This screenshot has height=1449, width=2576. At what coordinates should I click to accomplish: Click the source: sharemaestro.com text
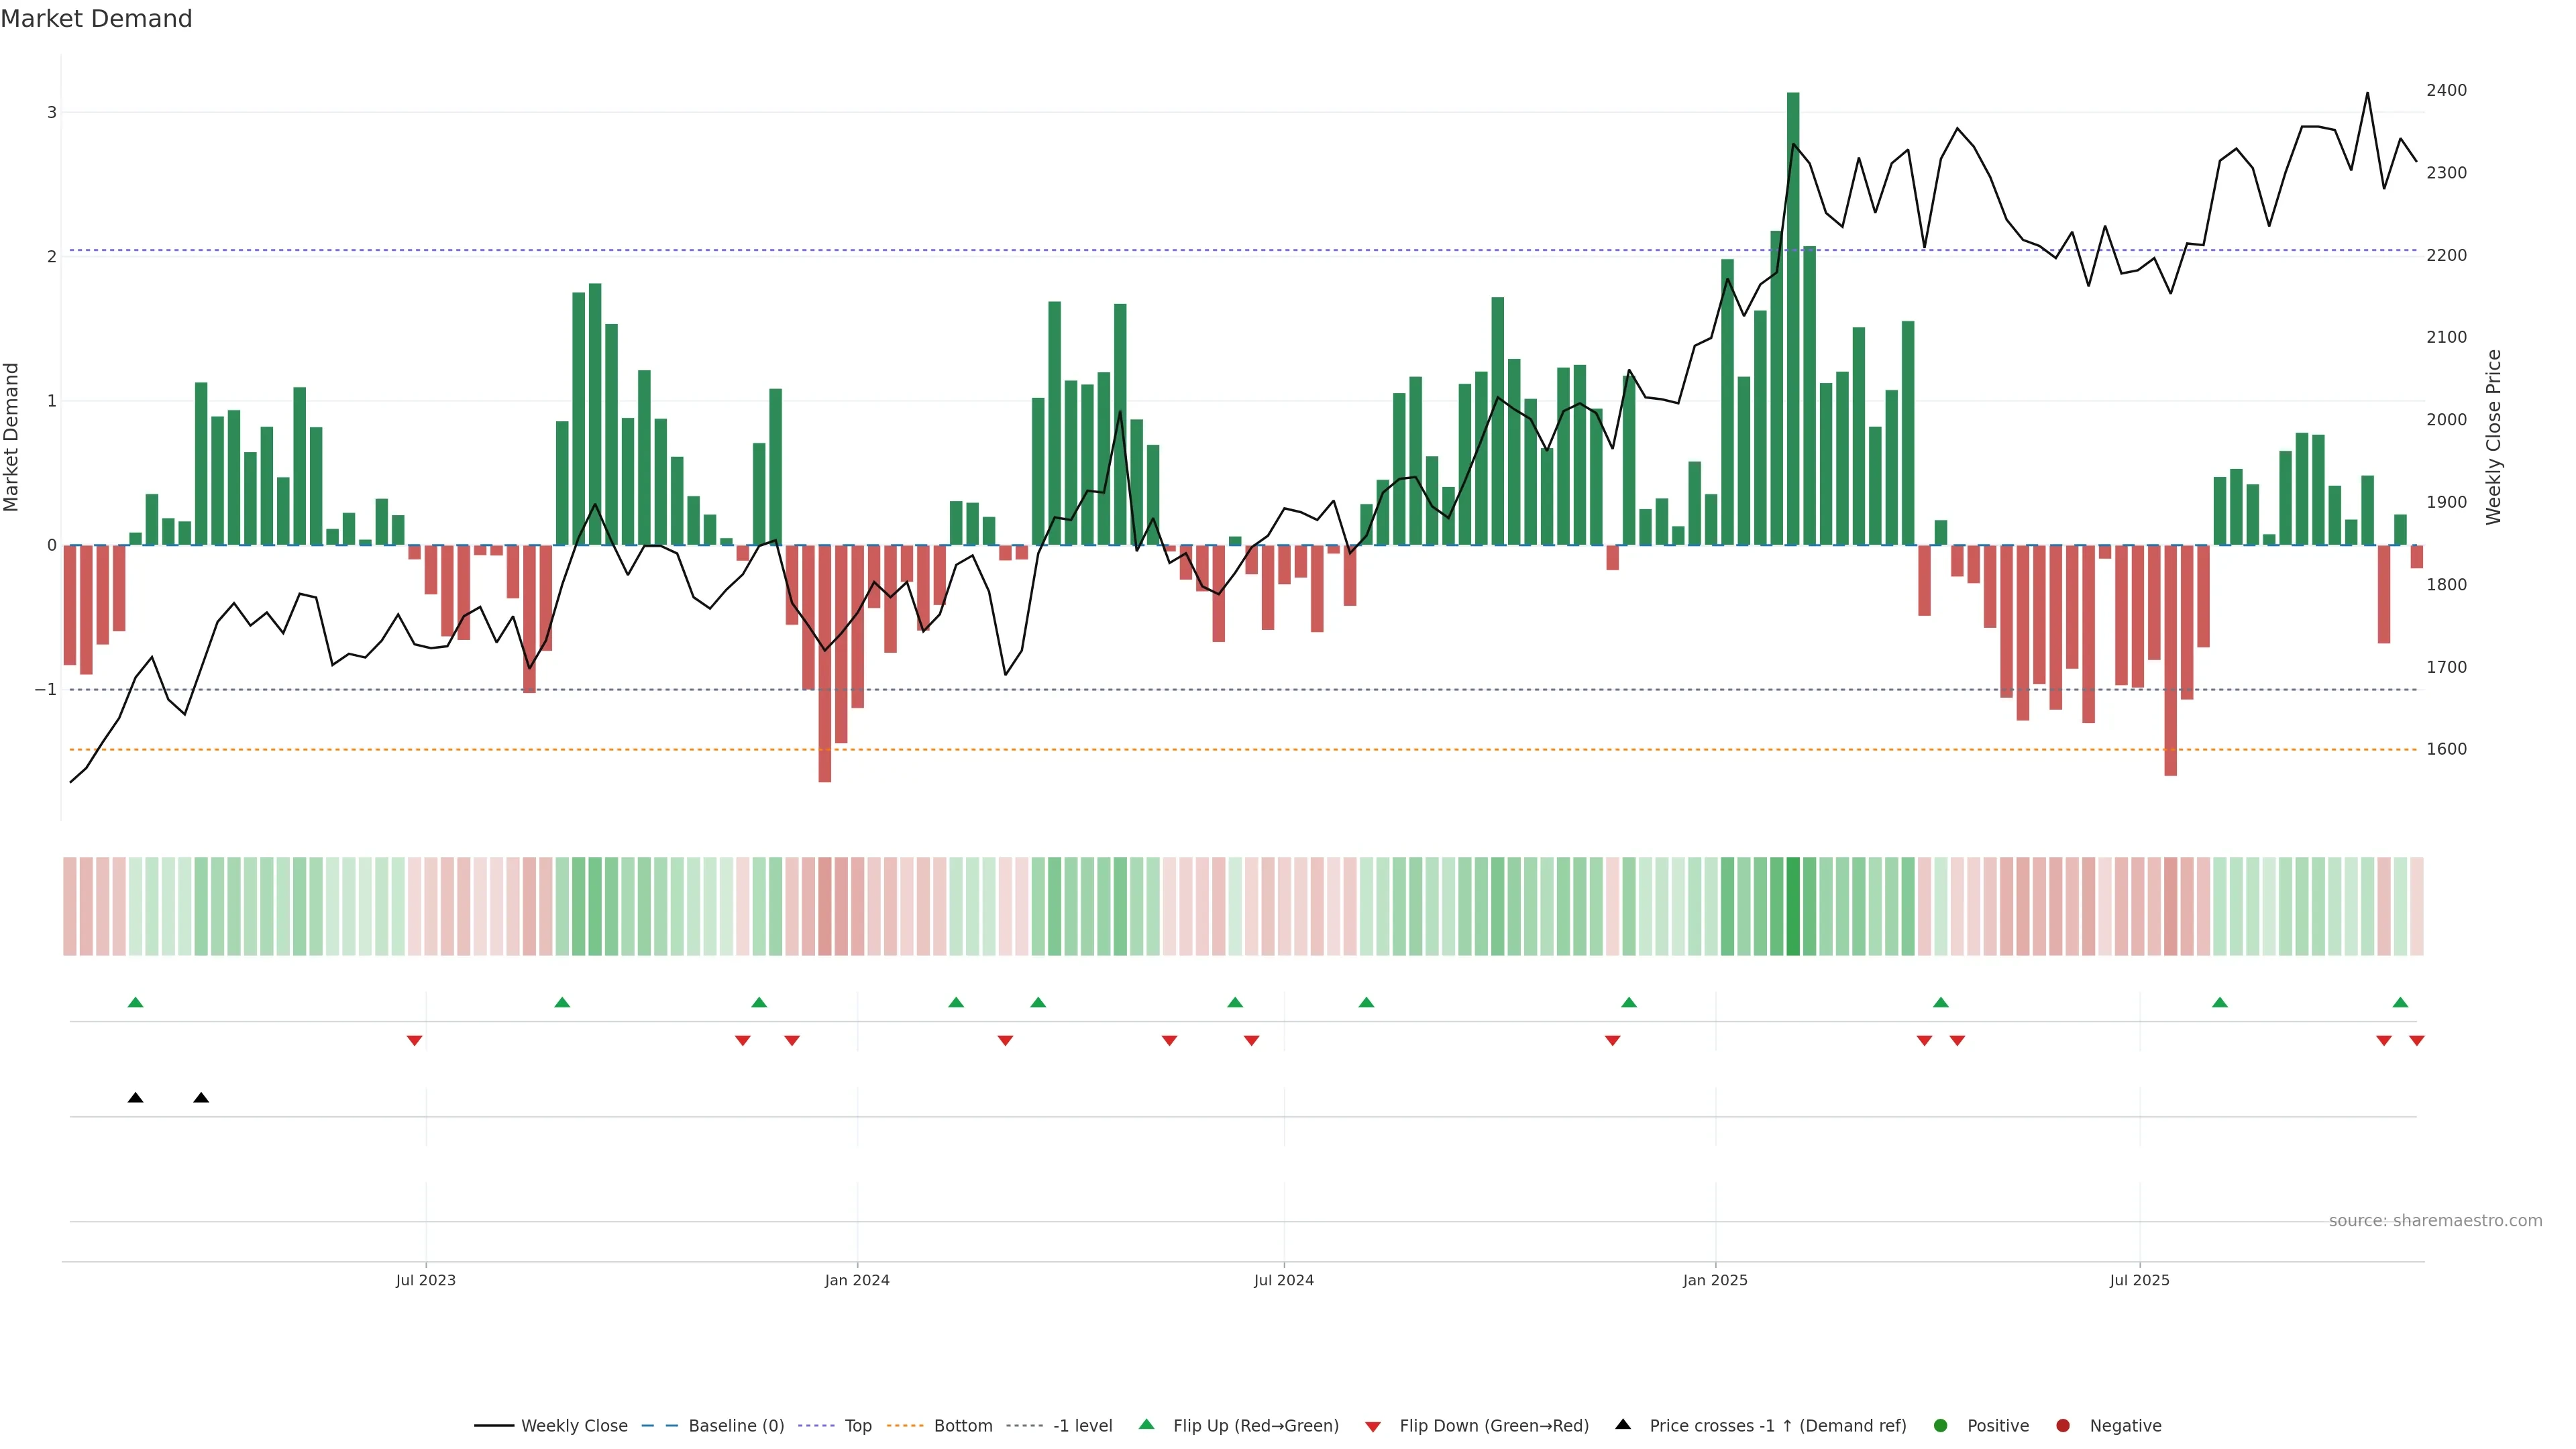(x=2435, y=1221)
